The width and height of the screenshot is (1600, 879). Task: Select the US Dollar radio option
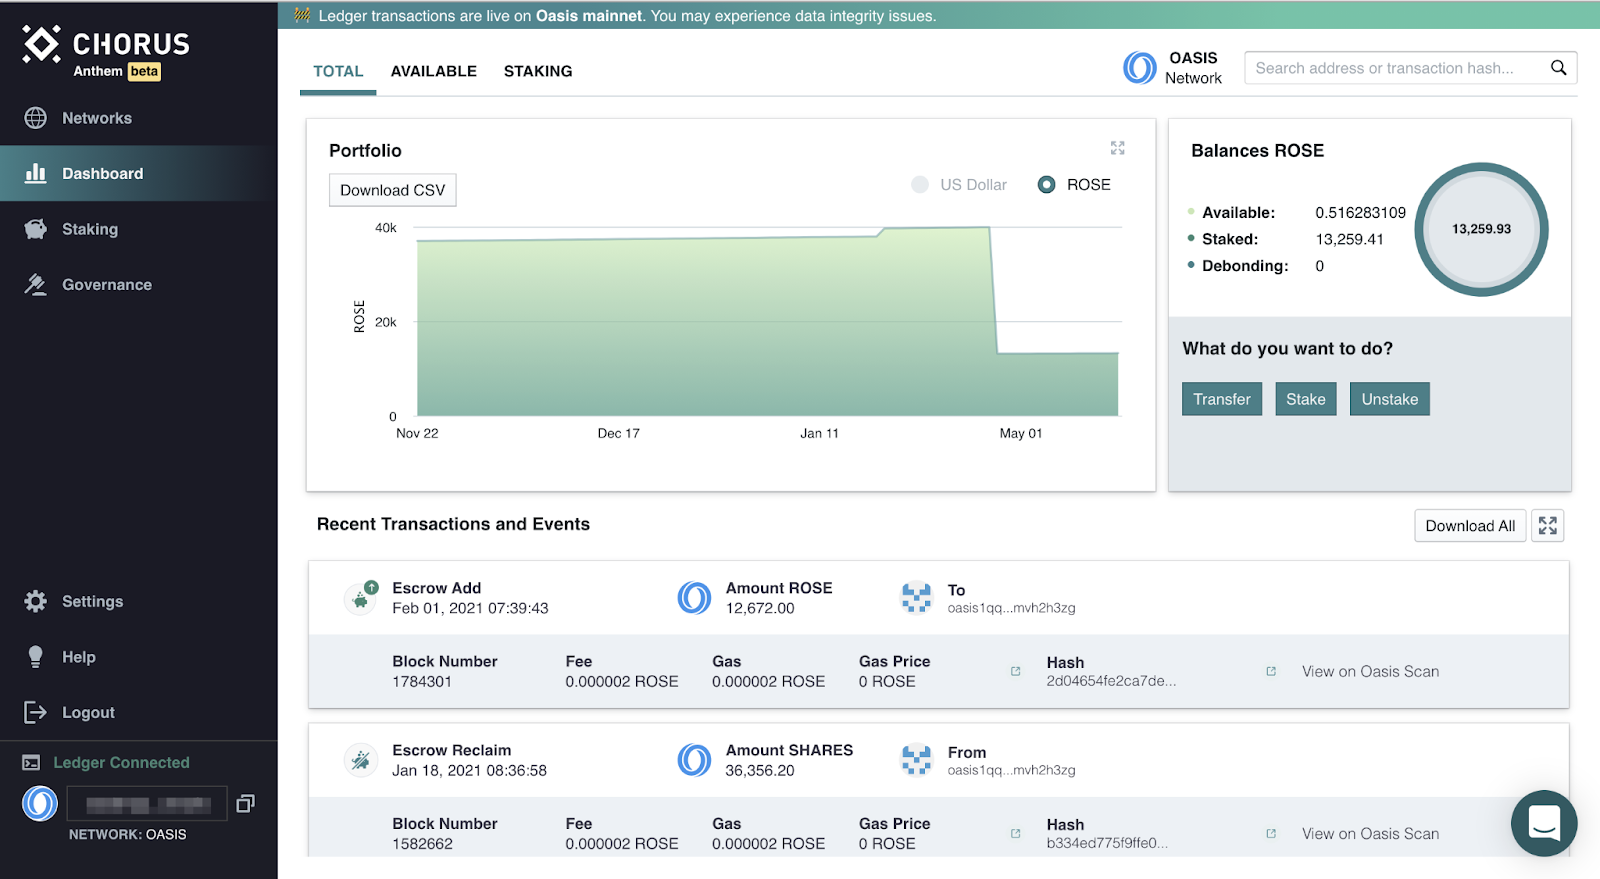point(920,185)
